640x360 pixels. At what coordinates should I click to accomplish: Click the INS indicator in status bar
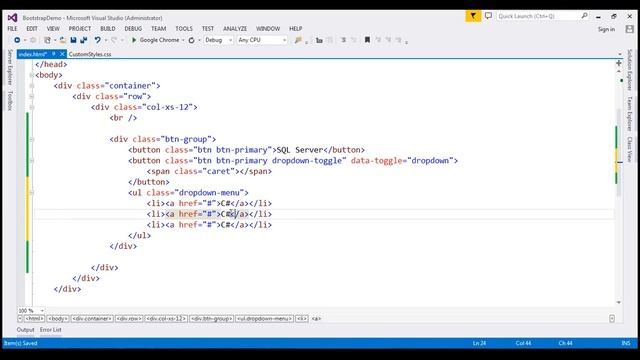pos(626,343)
